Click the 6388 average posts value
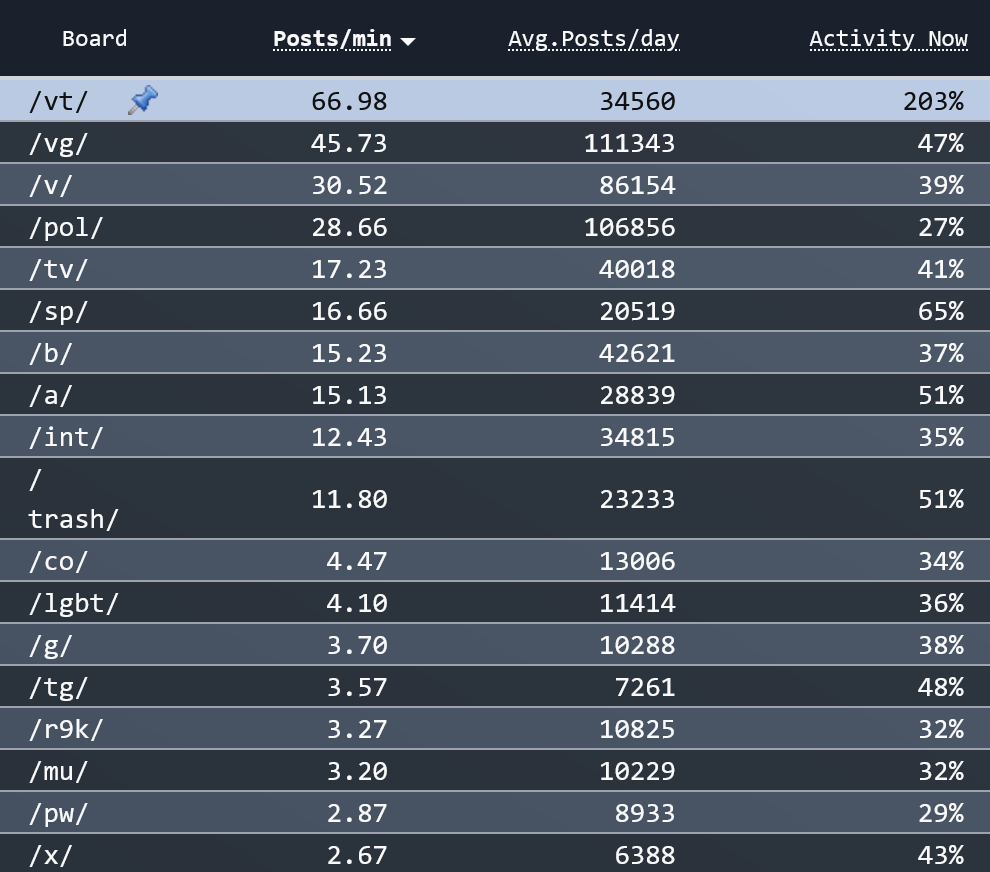This screenshot has height=872, width=990. (645, 855)
